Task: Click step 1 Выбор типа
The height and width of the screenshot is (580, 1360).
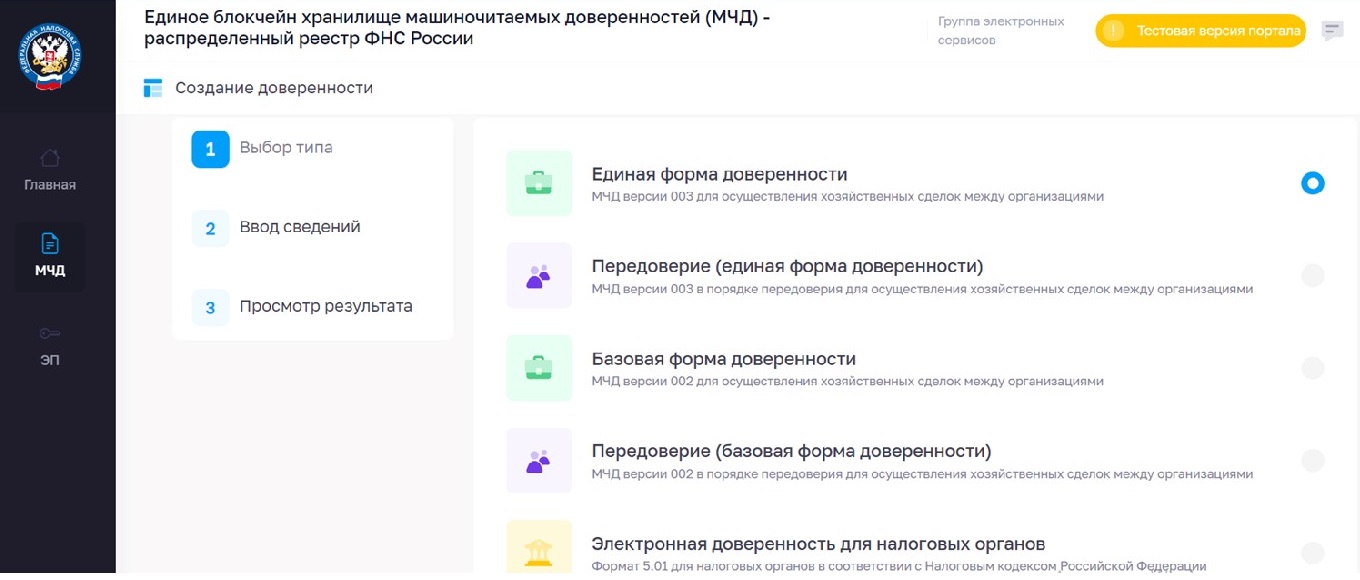Action: 285,148
